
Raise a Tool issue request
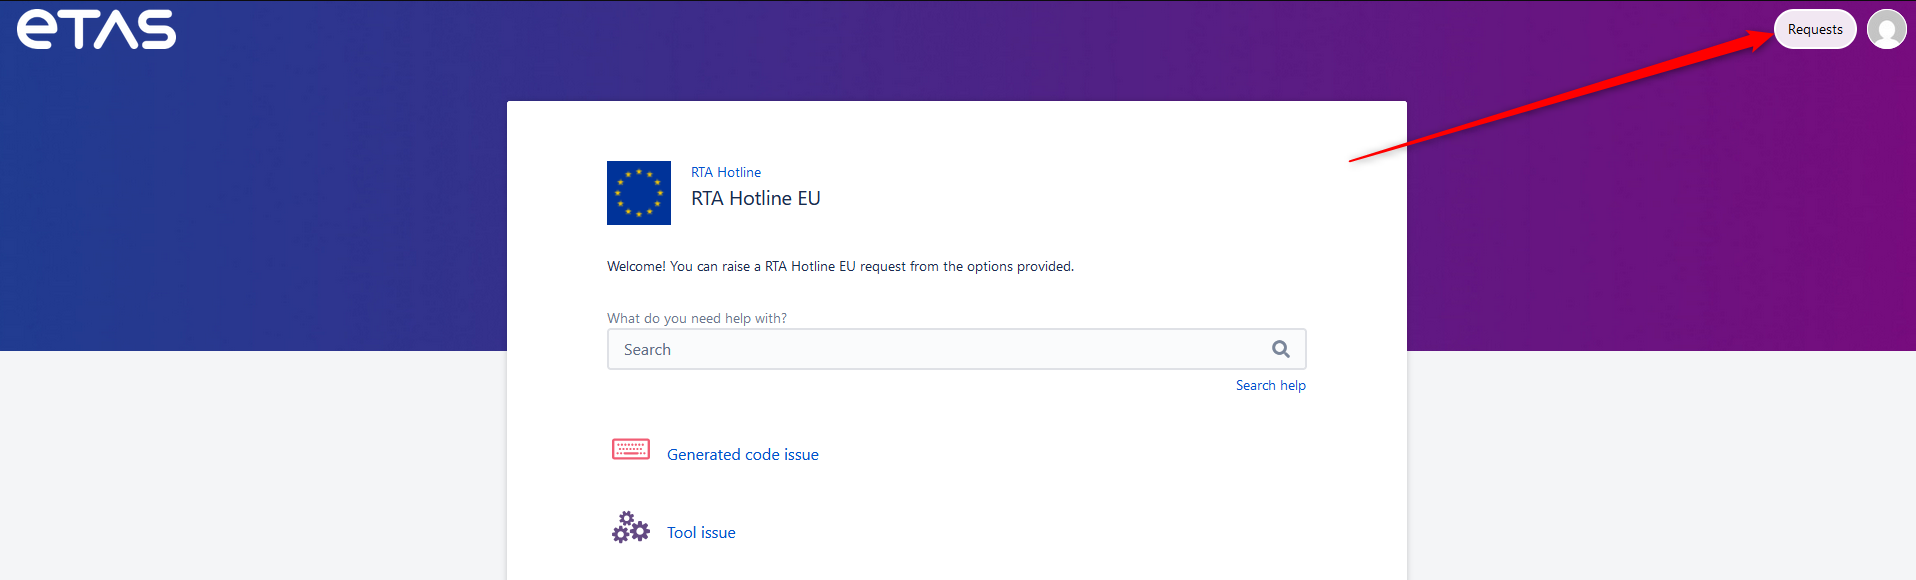(701, 532)
